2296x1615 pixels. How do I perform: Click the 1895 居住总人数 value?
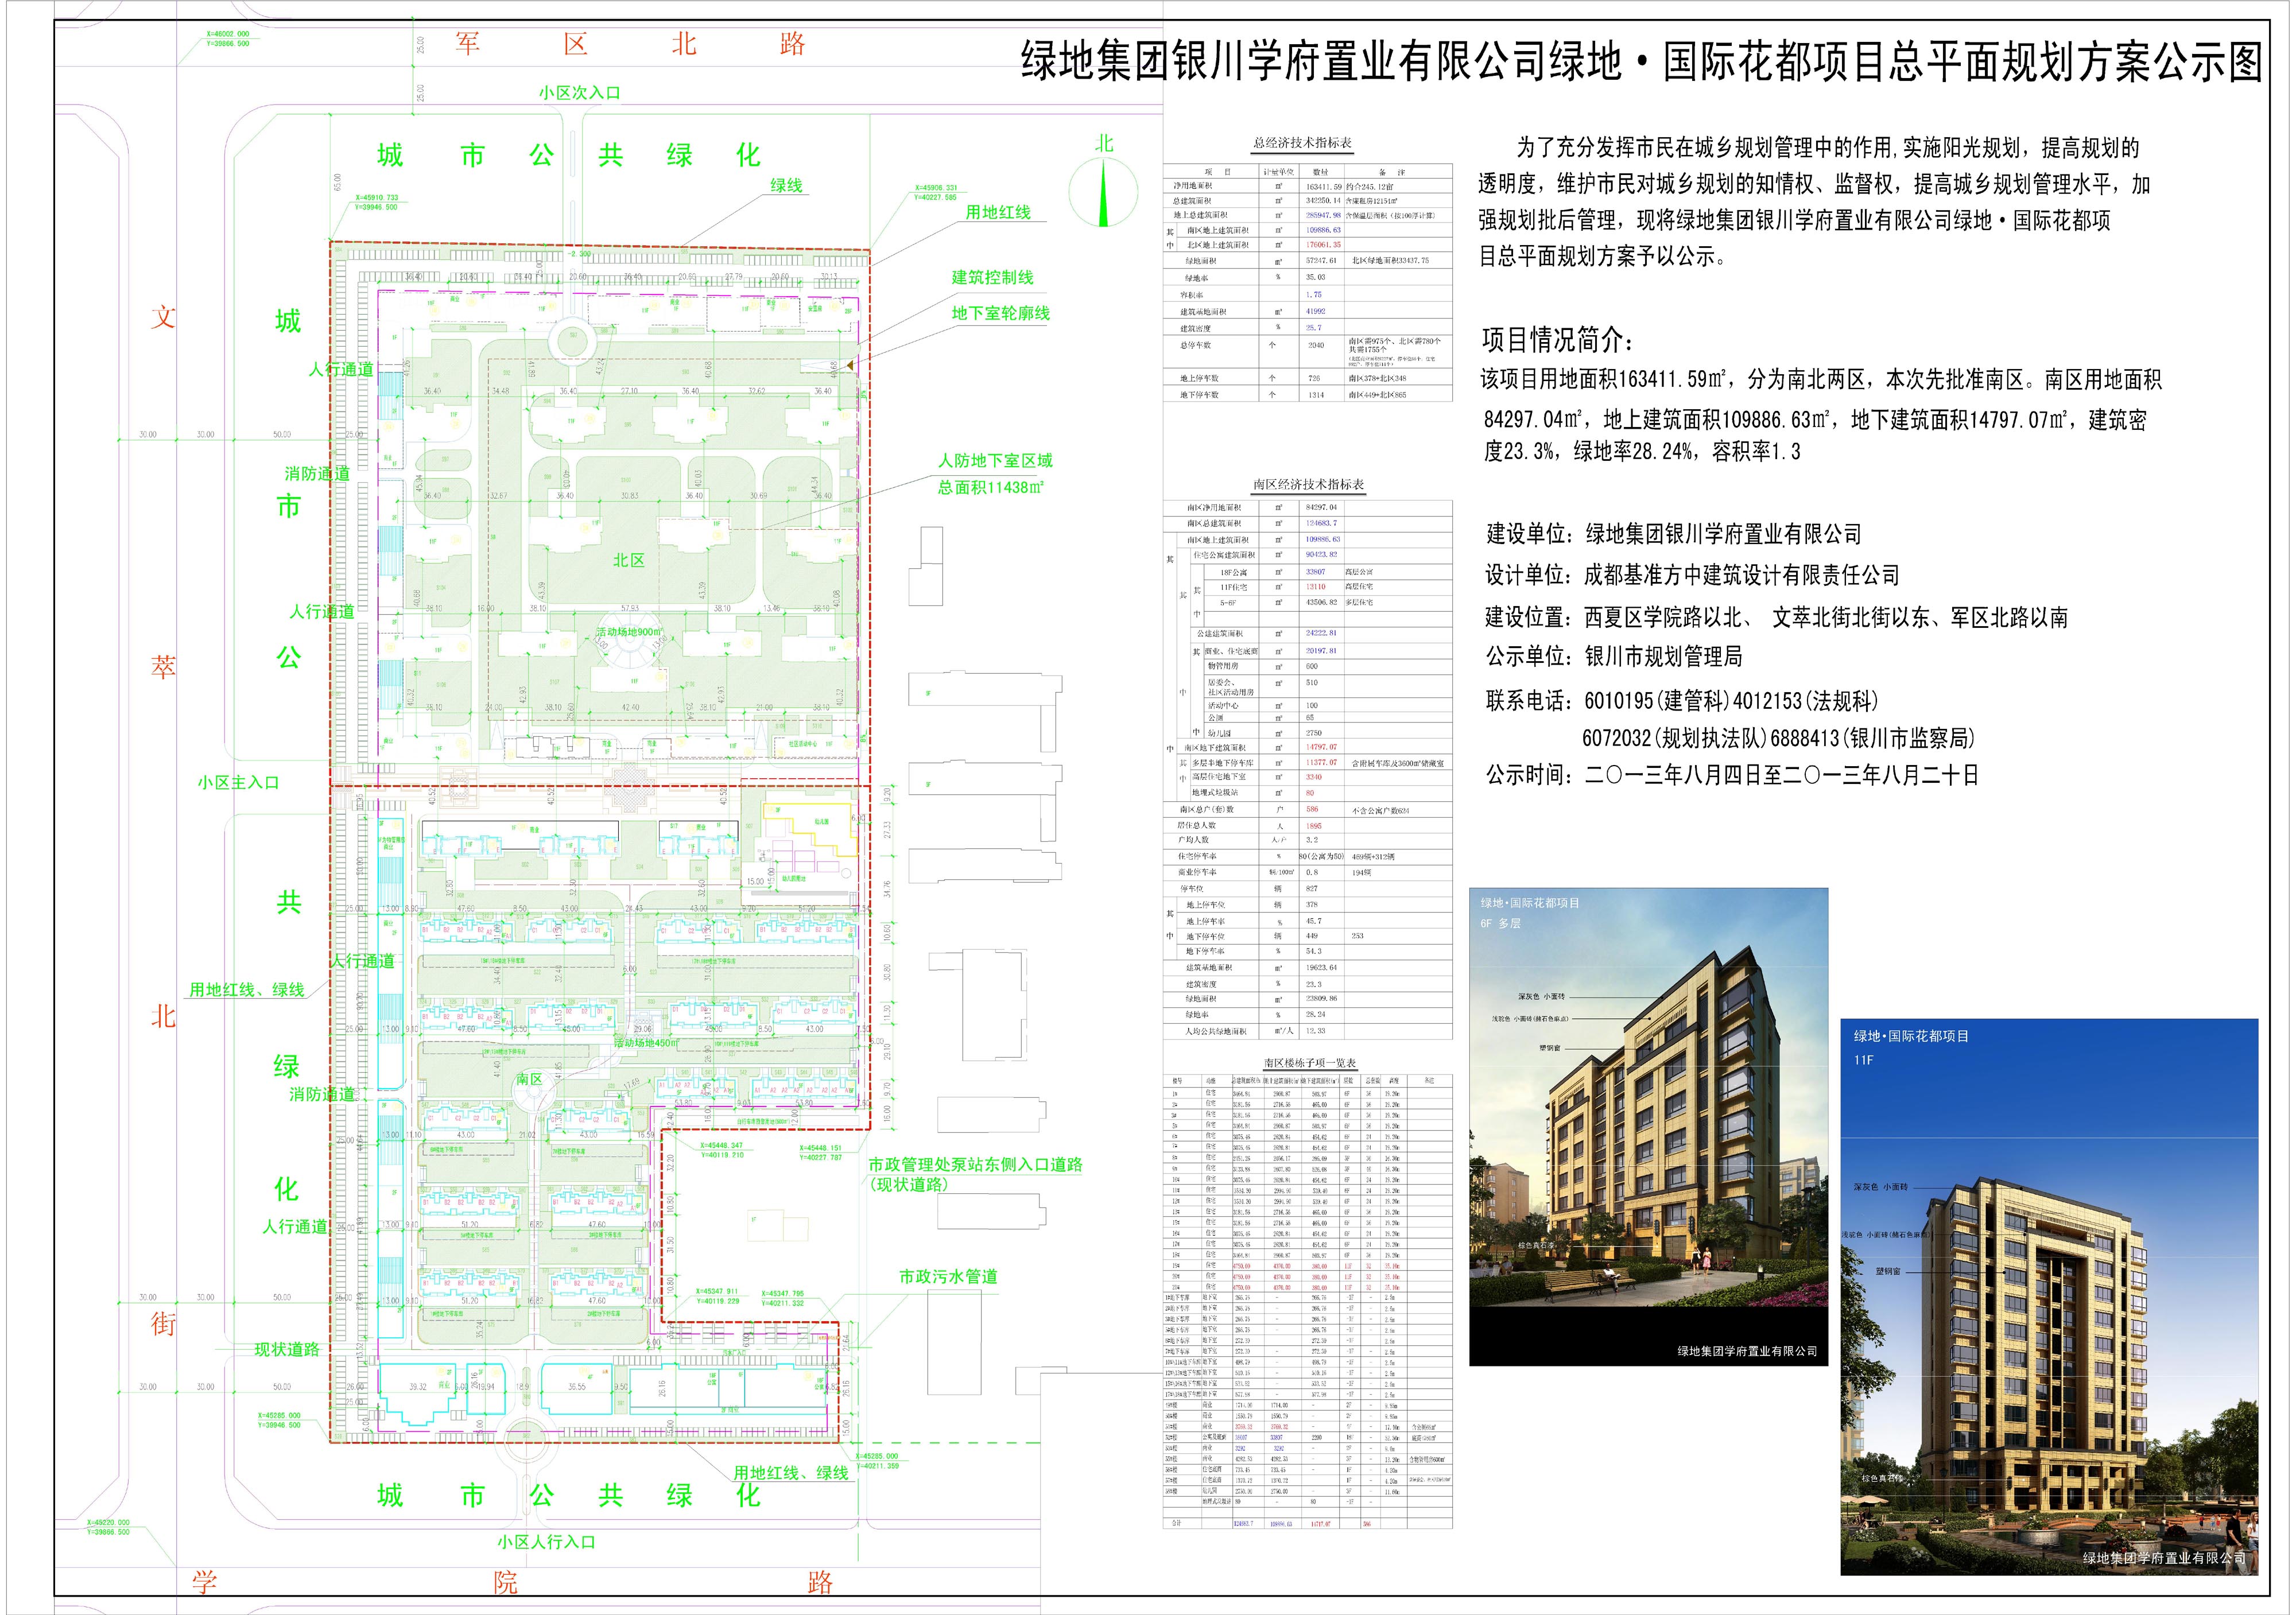1314,825
